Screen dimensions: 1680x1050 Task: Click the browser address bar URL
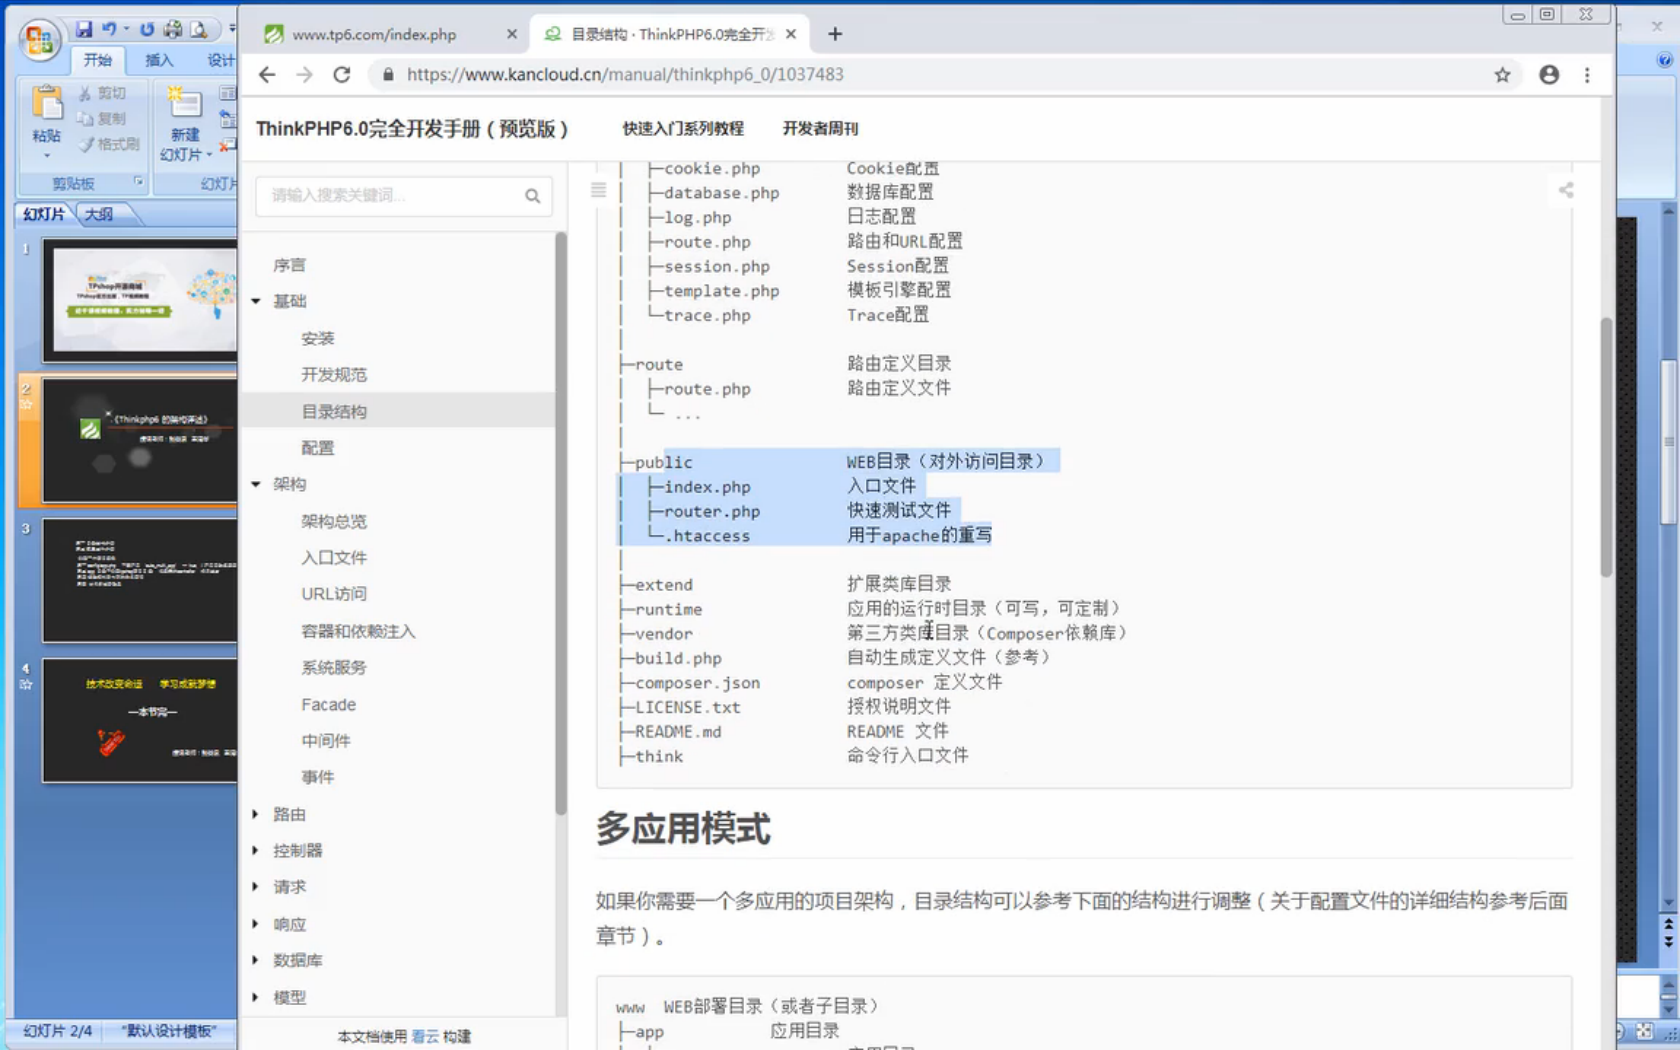[x=625, y=74]
